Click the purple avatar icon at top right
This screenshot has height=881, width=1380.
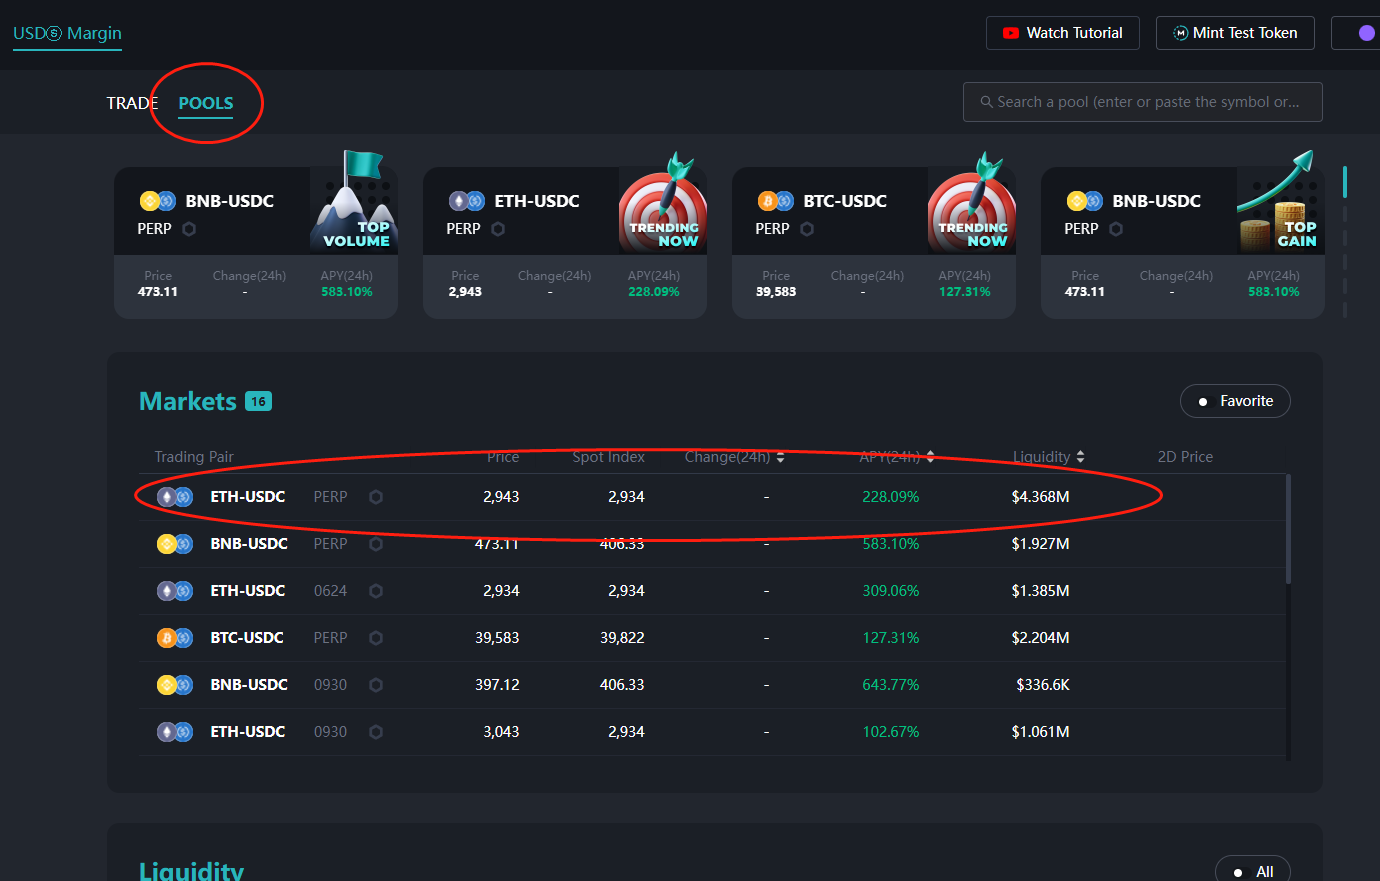pos(1366,33)
